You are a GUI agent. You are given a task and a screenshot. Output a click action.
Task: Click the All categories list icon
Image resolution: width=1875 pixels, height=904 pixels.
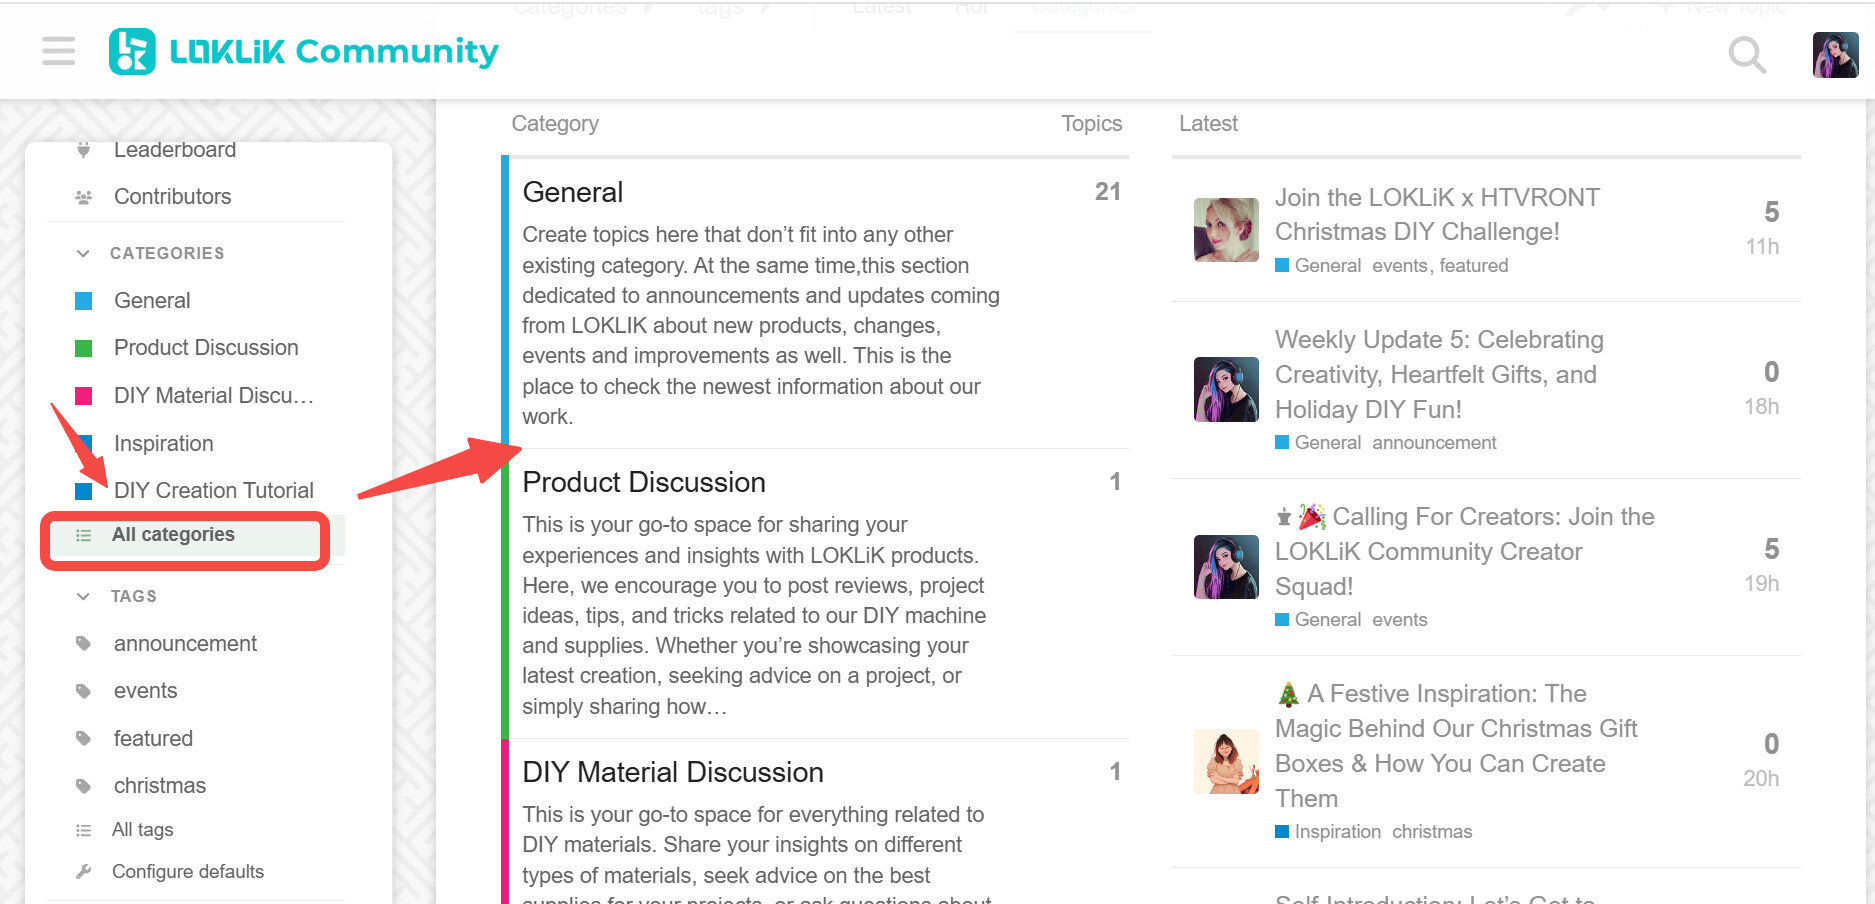coord(84,535)
